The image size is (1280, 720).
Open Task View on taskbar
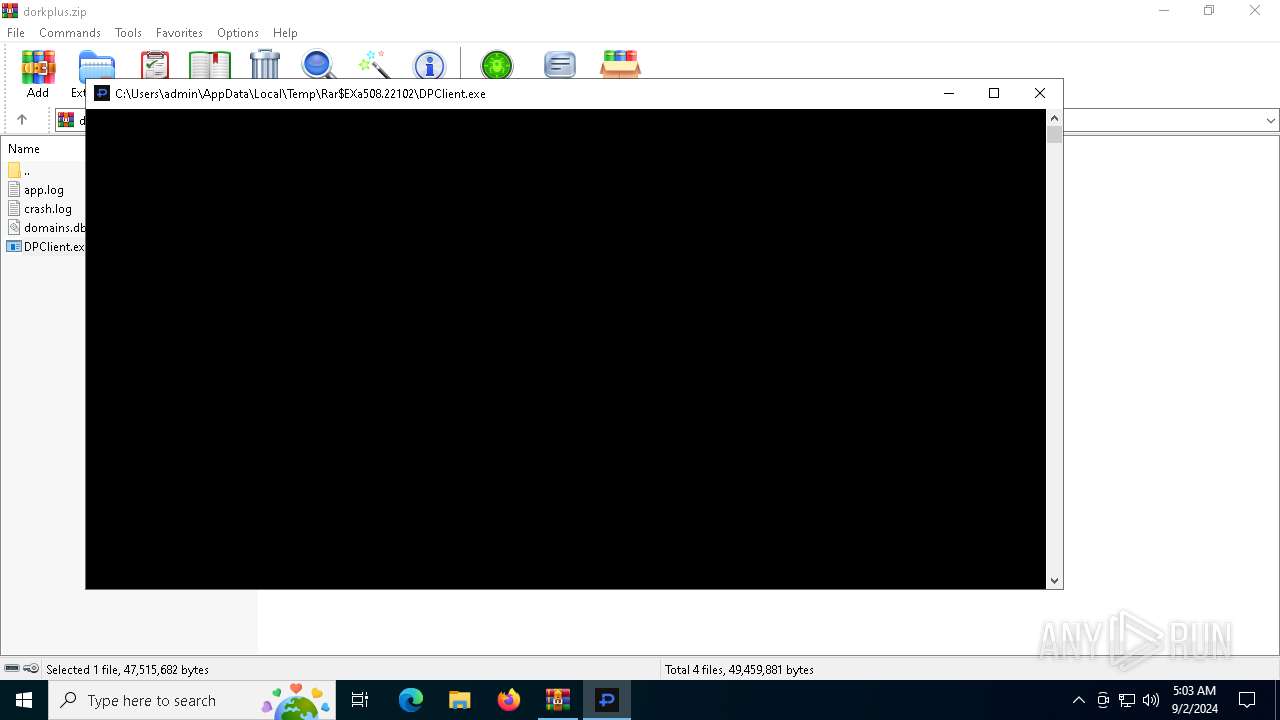360,700
